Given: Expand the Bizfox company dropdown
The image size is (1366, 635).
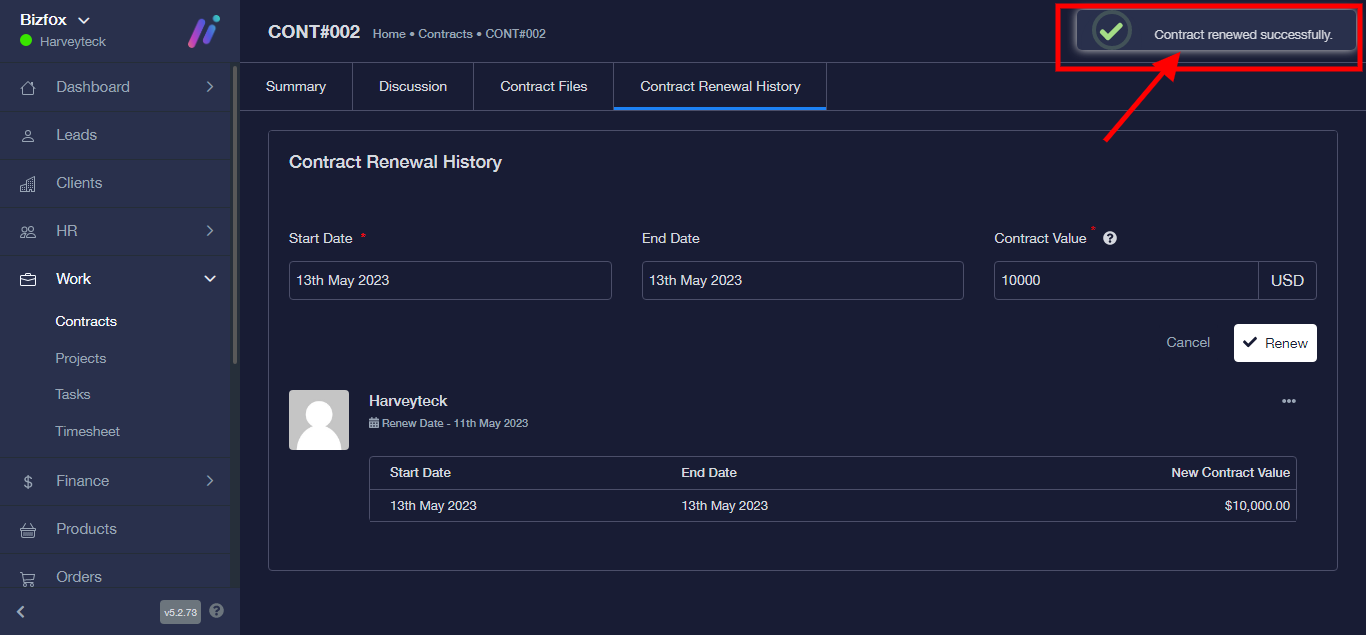Looking at the screenshot, I should 84,20.
